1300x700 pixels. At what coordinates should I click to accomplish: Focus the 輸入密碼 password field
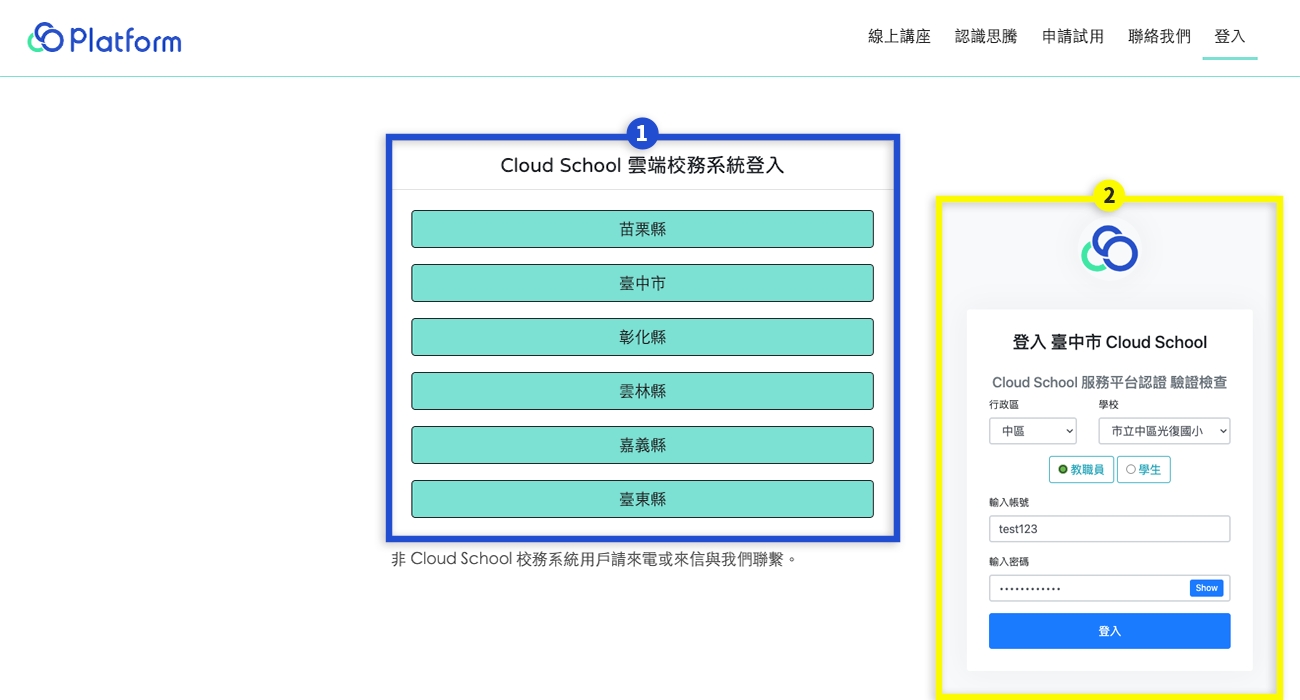pyautogui.click(x=1085, y=588)
